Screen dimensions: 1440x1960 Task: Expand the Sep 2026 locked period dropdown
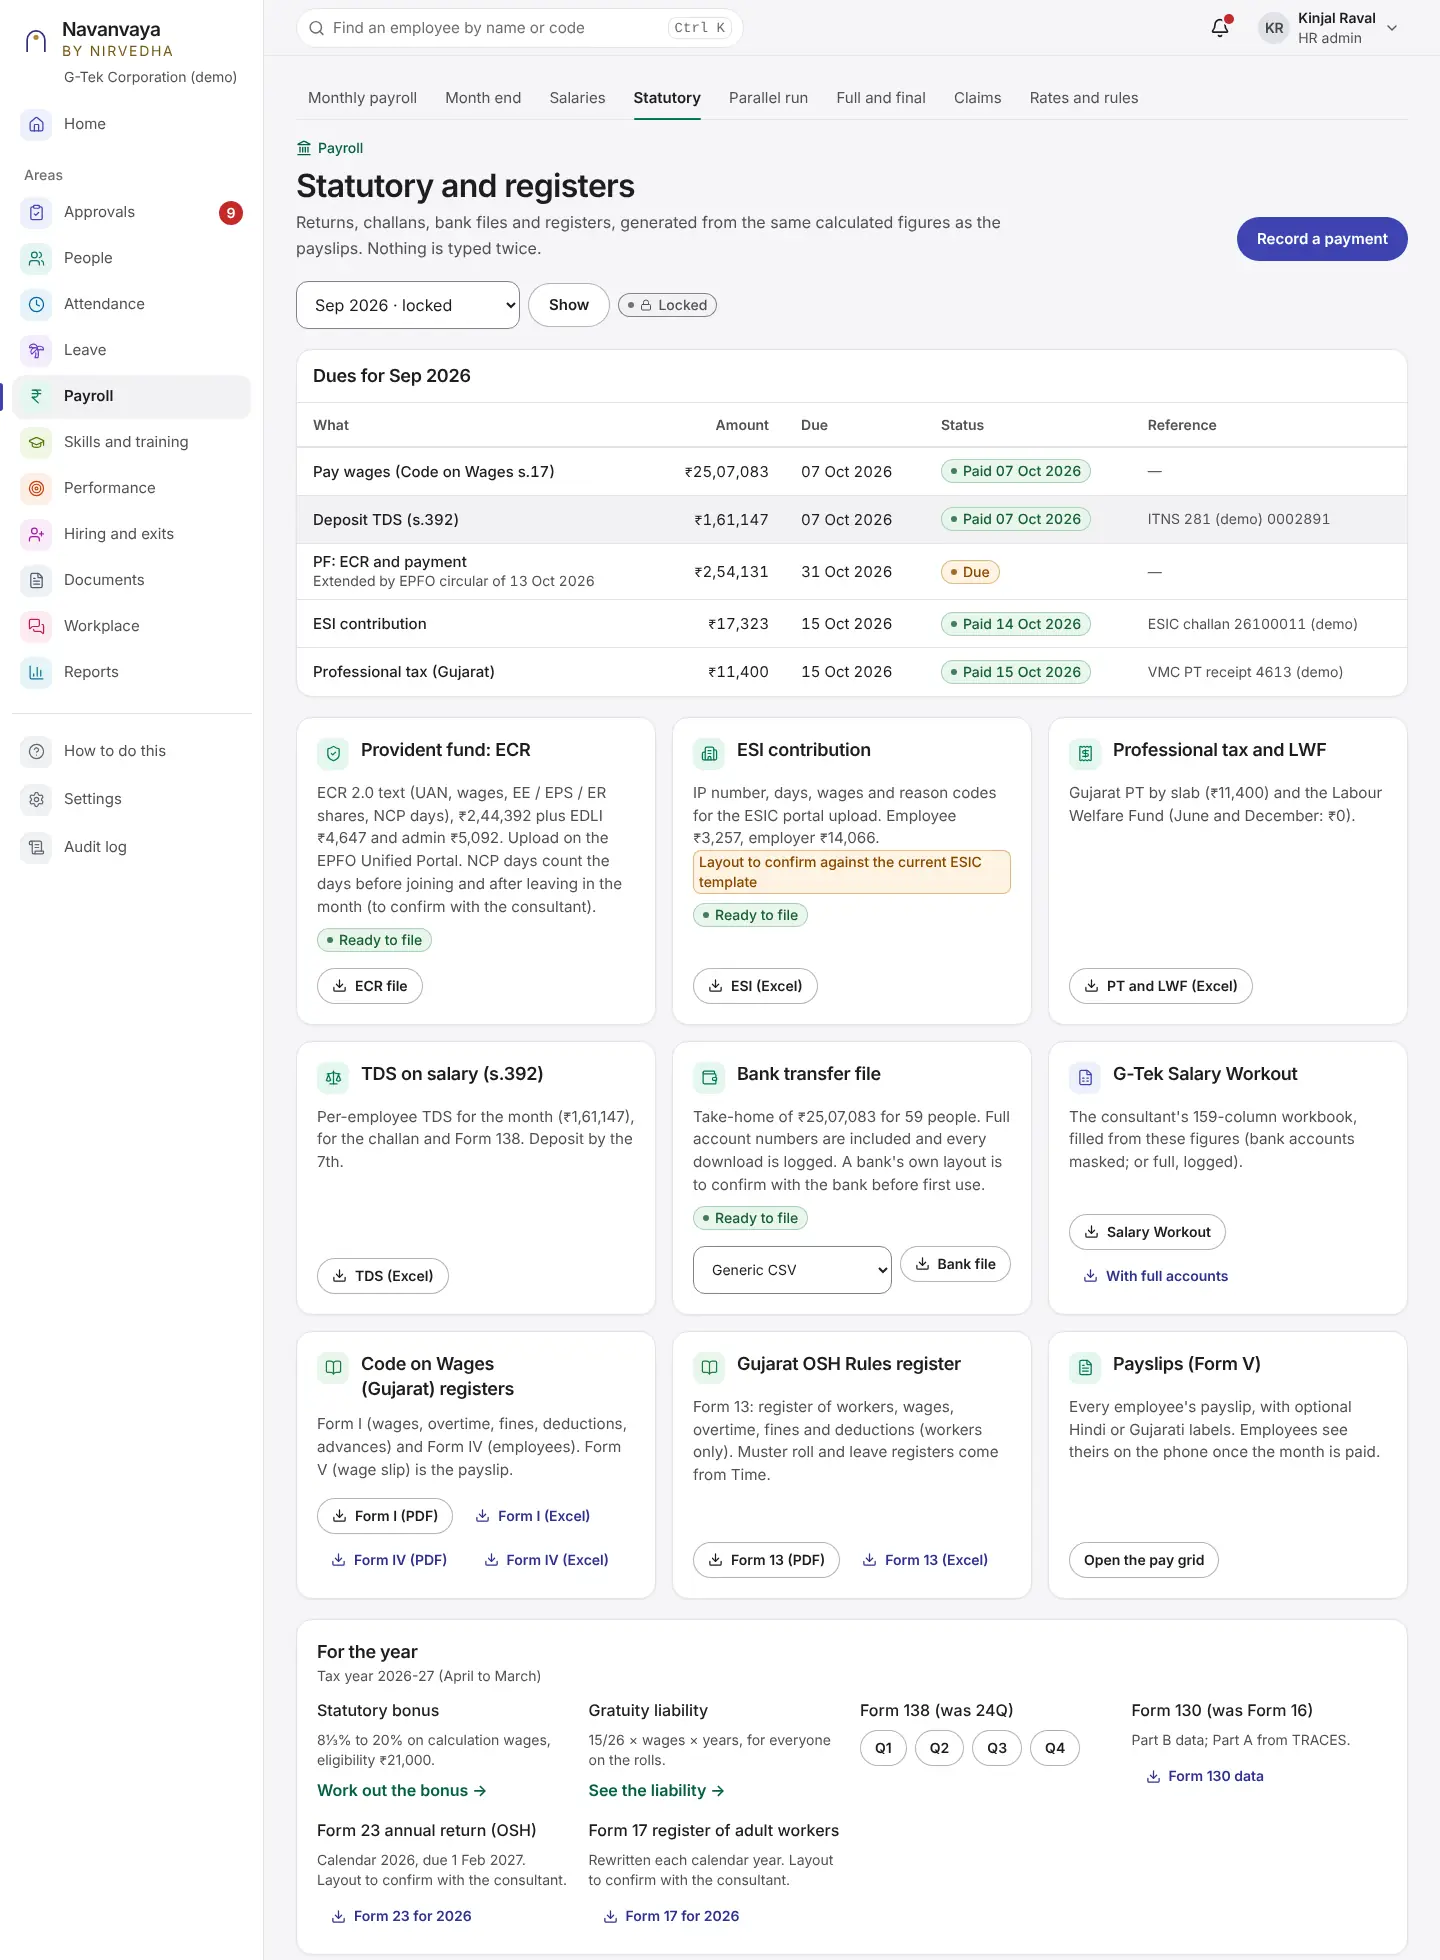click(x=408, y=305)
